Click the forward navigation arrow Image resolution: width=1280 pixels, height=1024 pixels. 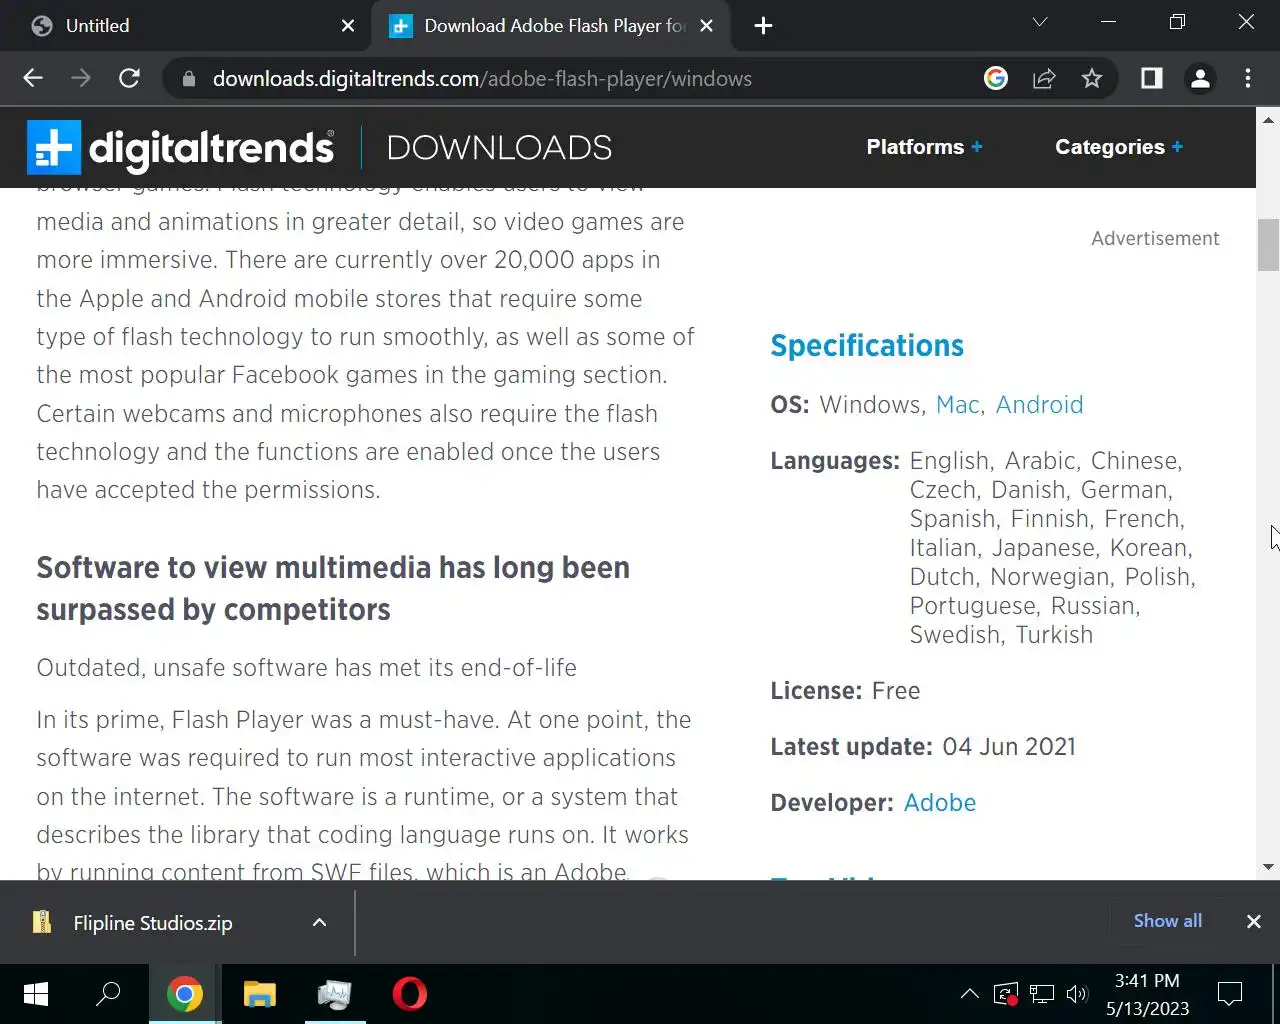click(81, 78)
